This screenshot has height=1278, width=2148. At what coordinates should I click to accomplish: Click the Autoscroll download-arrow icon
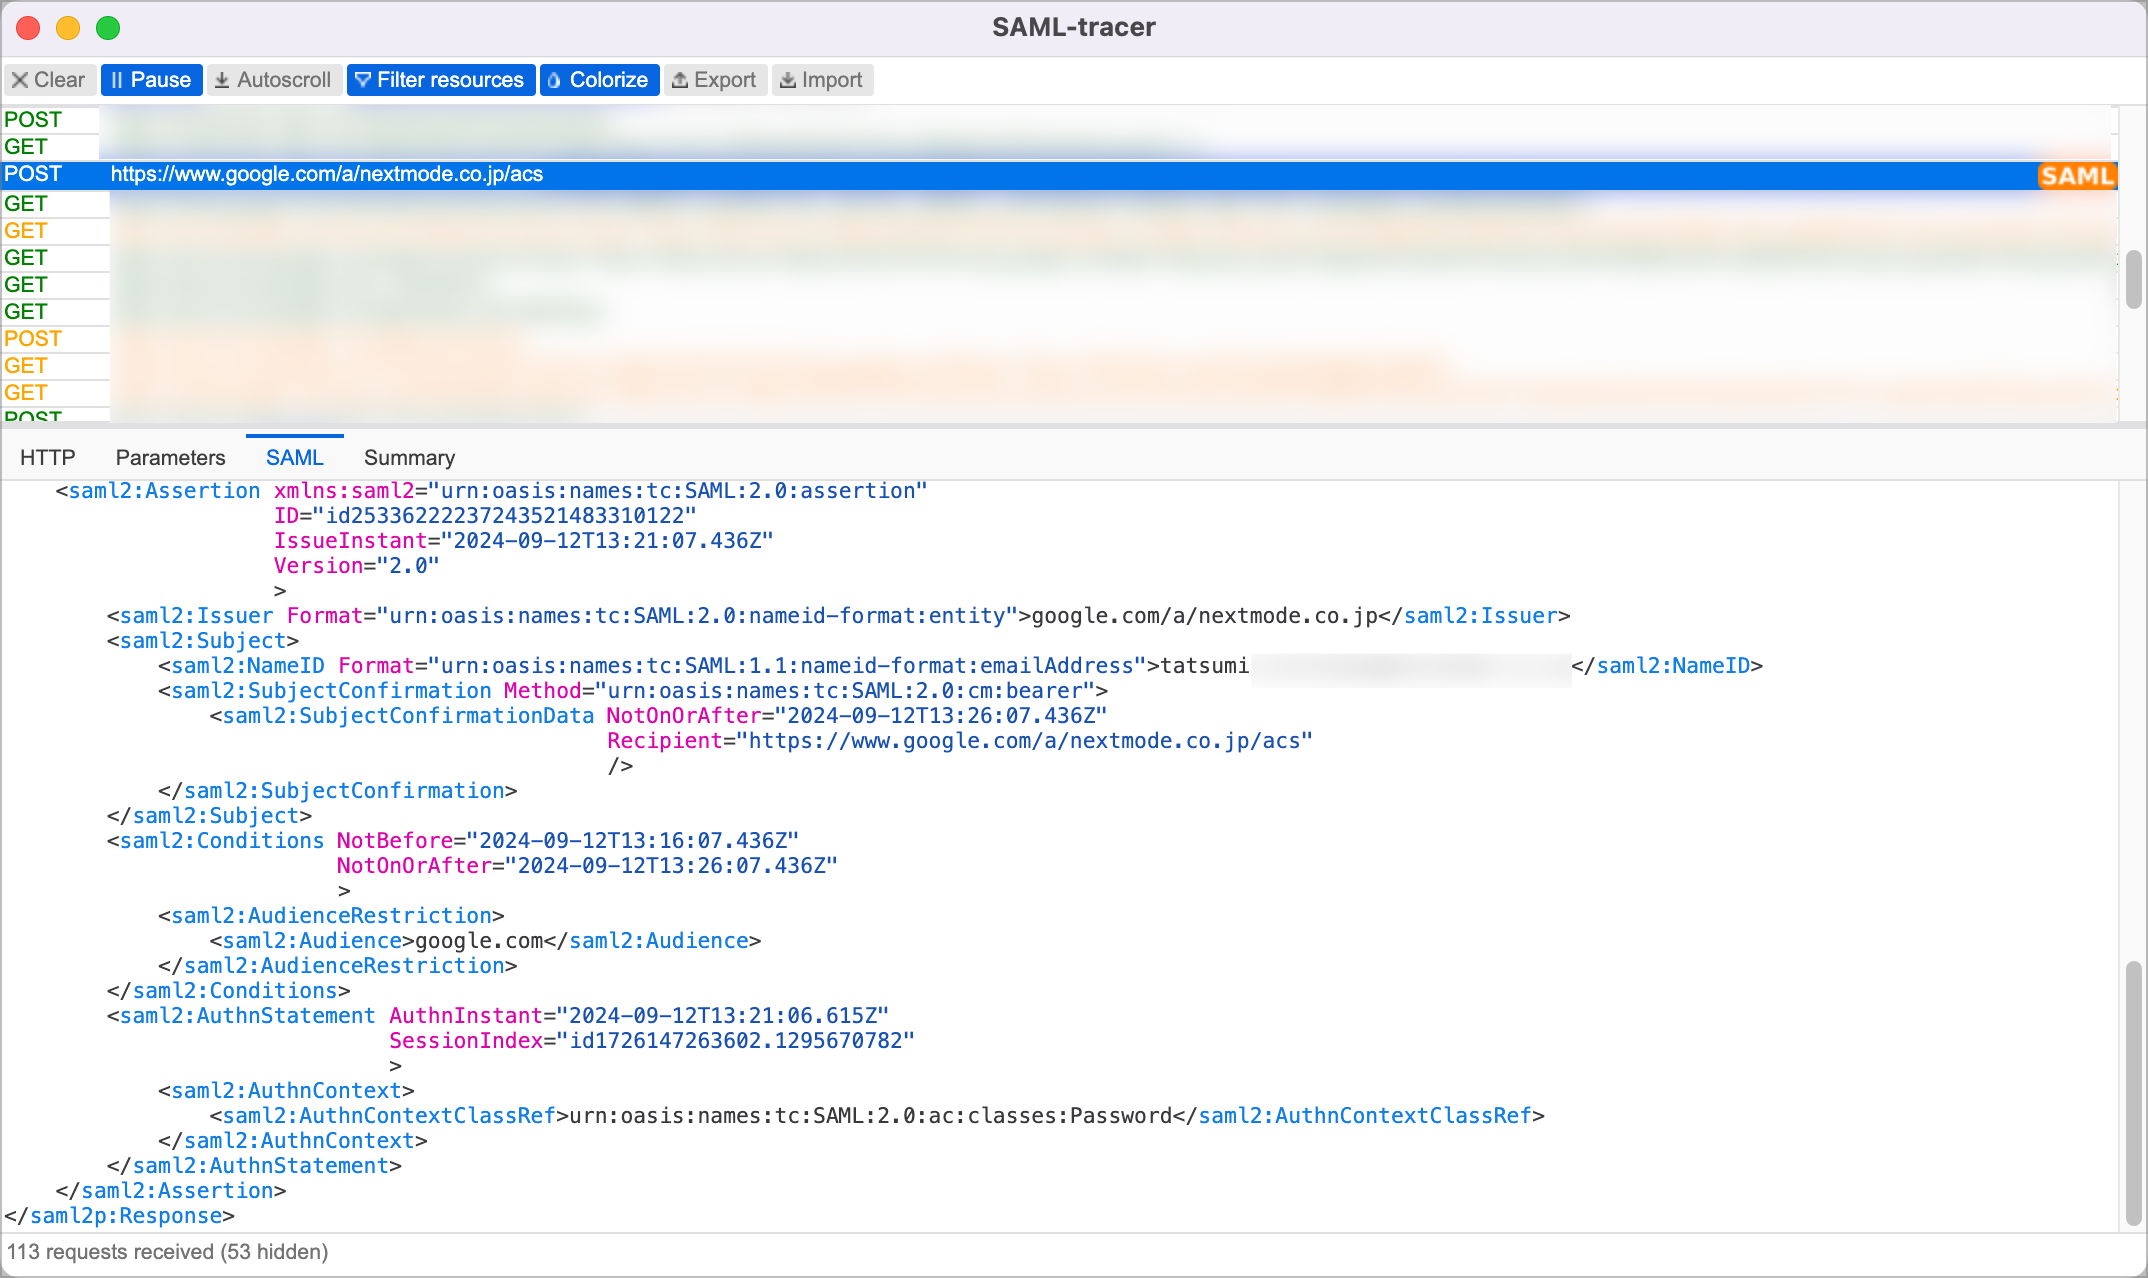[224, 79]
